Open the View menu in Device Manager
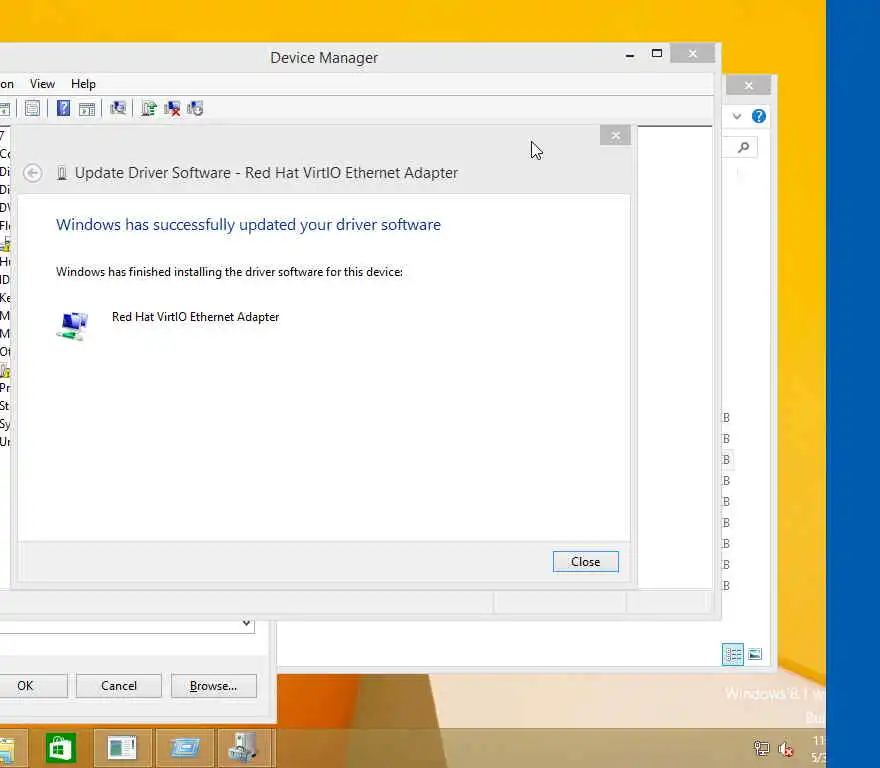The width and height of the screenshot is (880, 768). [x=42, y=84]
